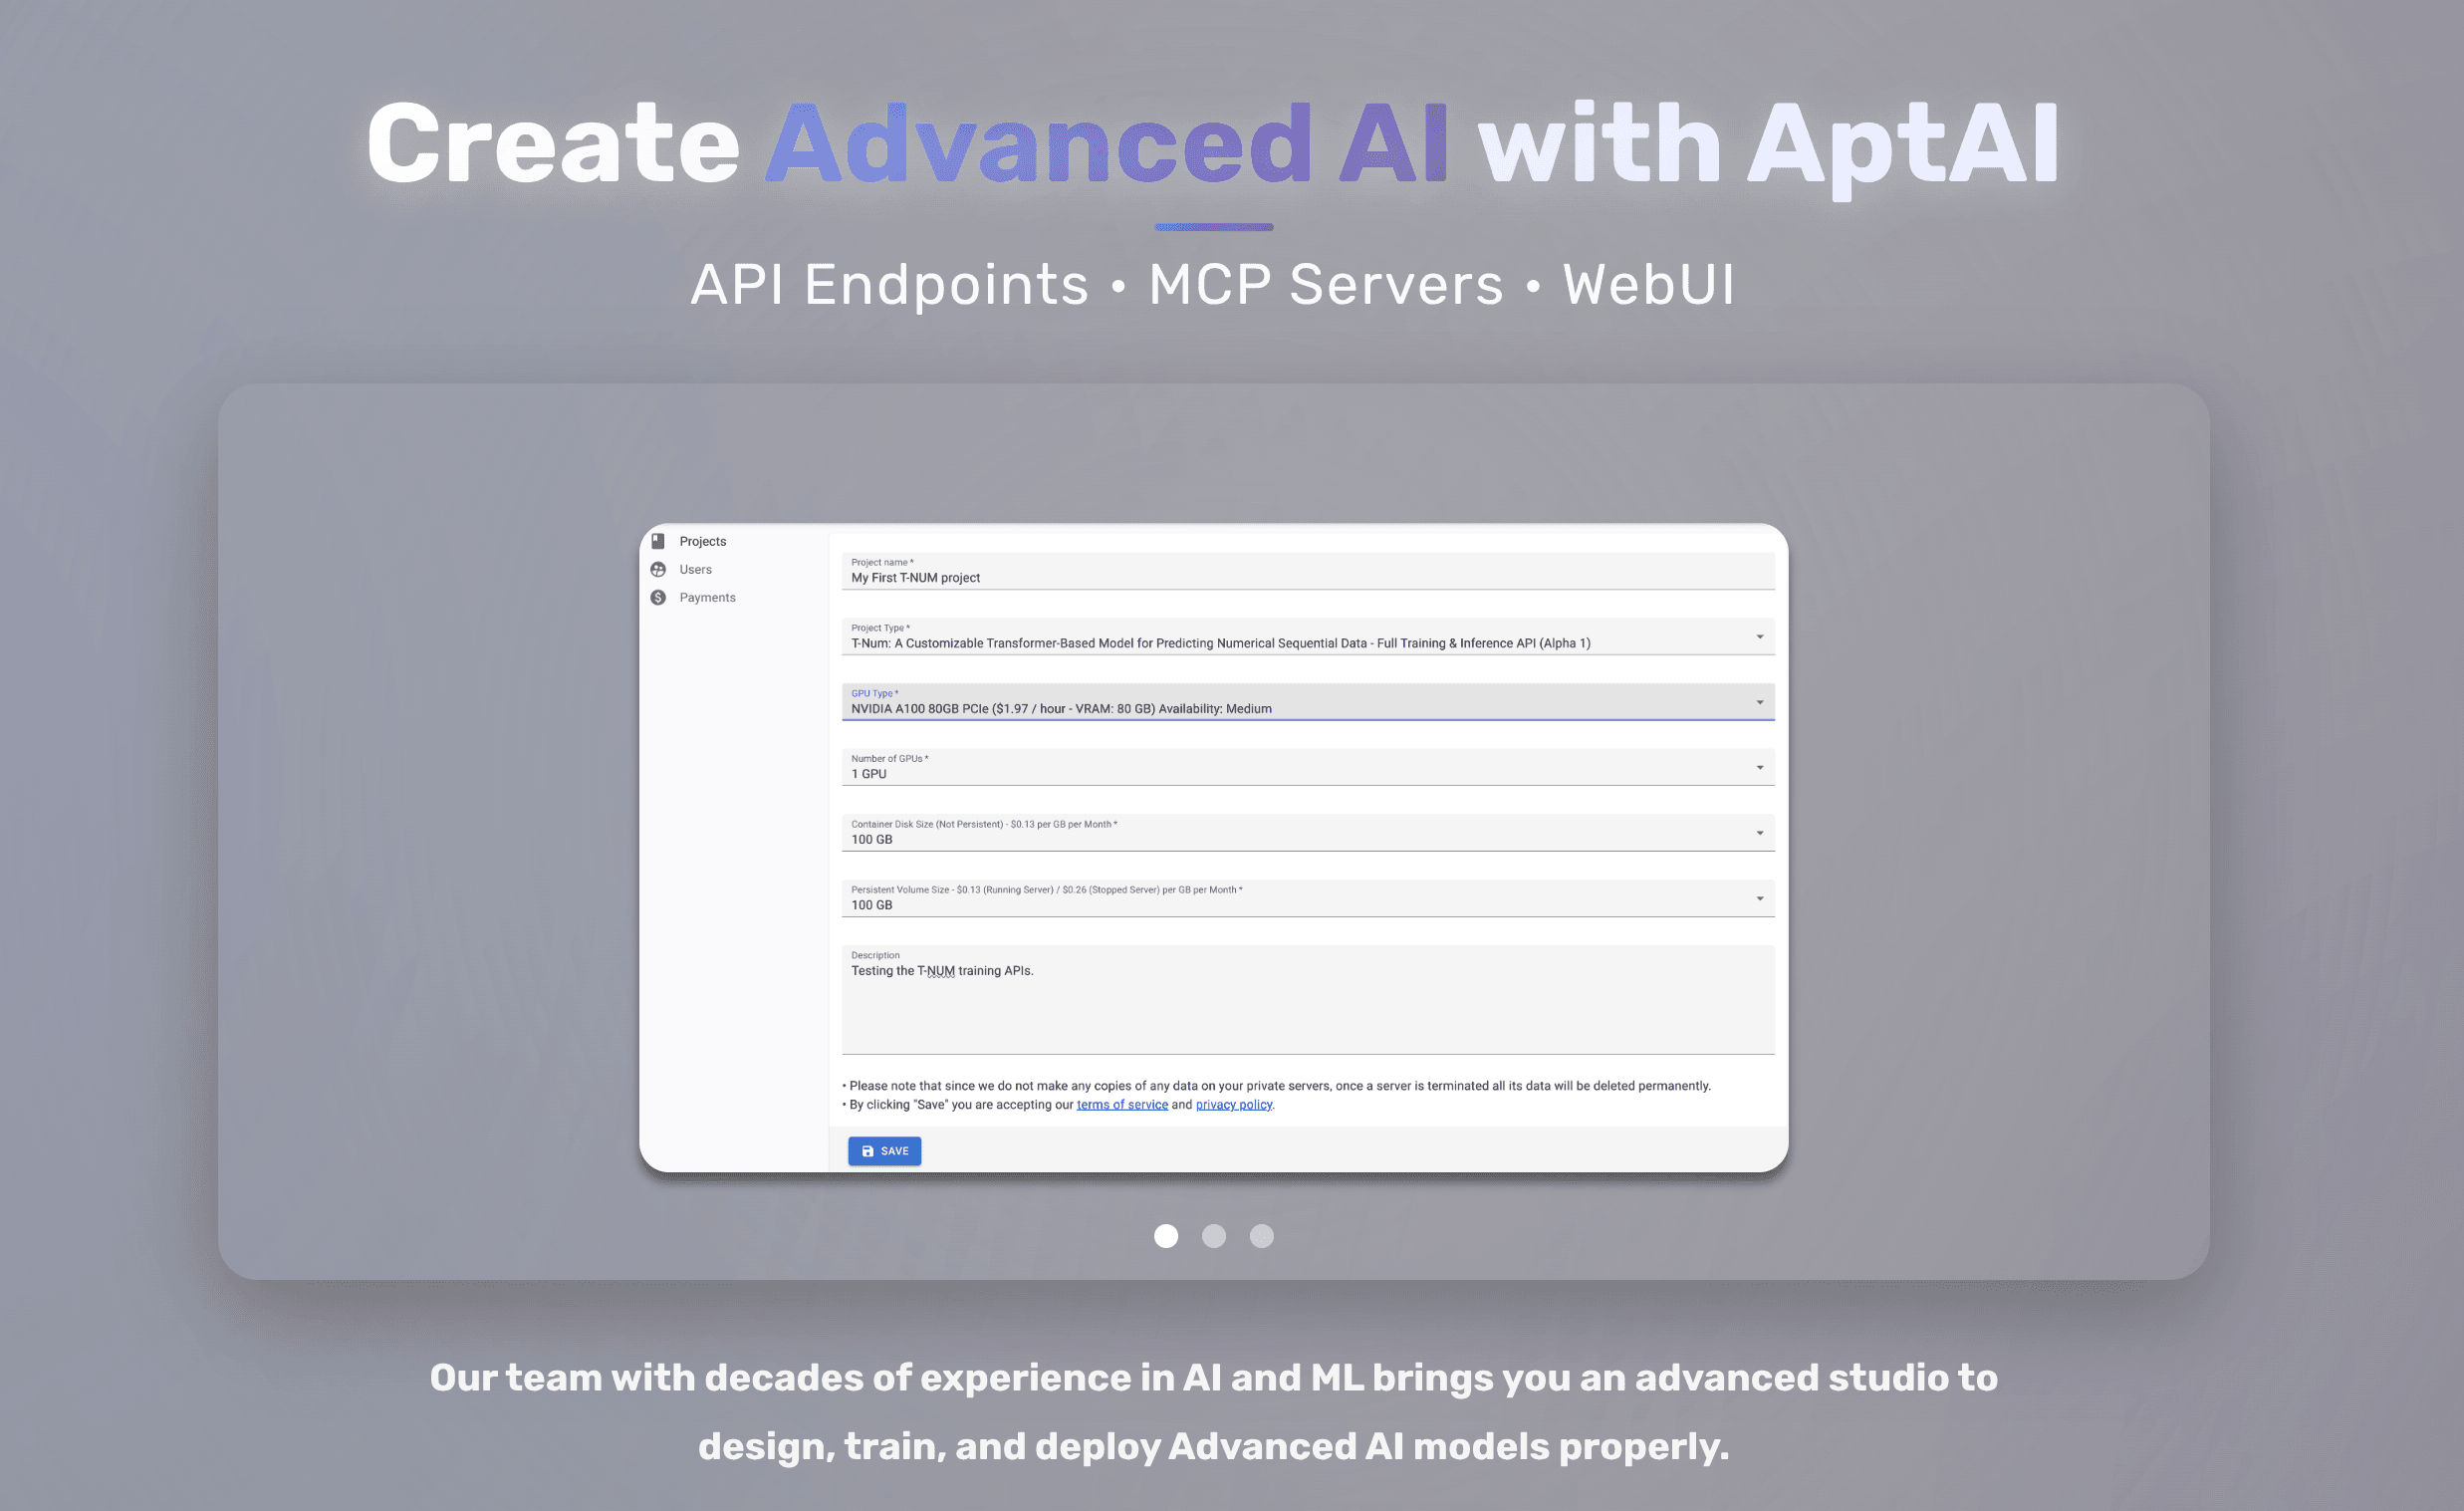This screenshot has height=1511, width=2464.
Task: Select the second carousel dot
Action: point(1214,1236)
